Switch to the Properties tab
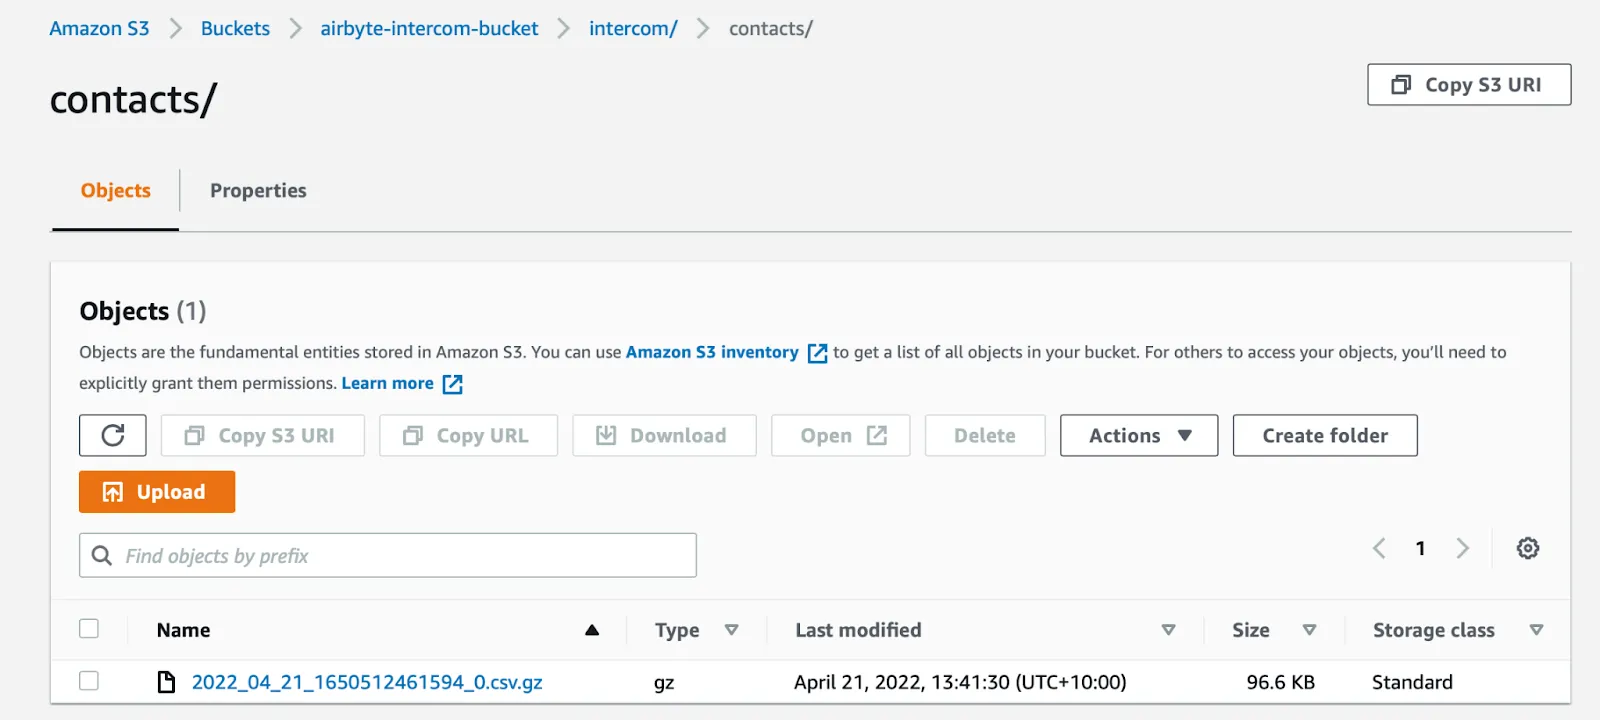Screen dimensions: 1600x720 258,190
